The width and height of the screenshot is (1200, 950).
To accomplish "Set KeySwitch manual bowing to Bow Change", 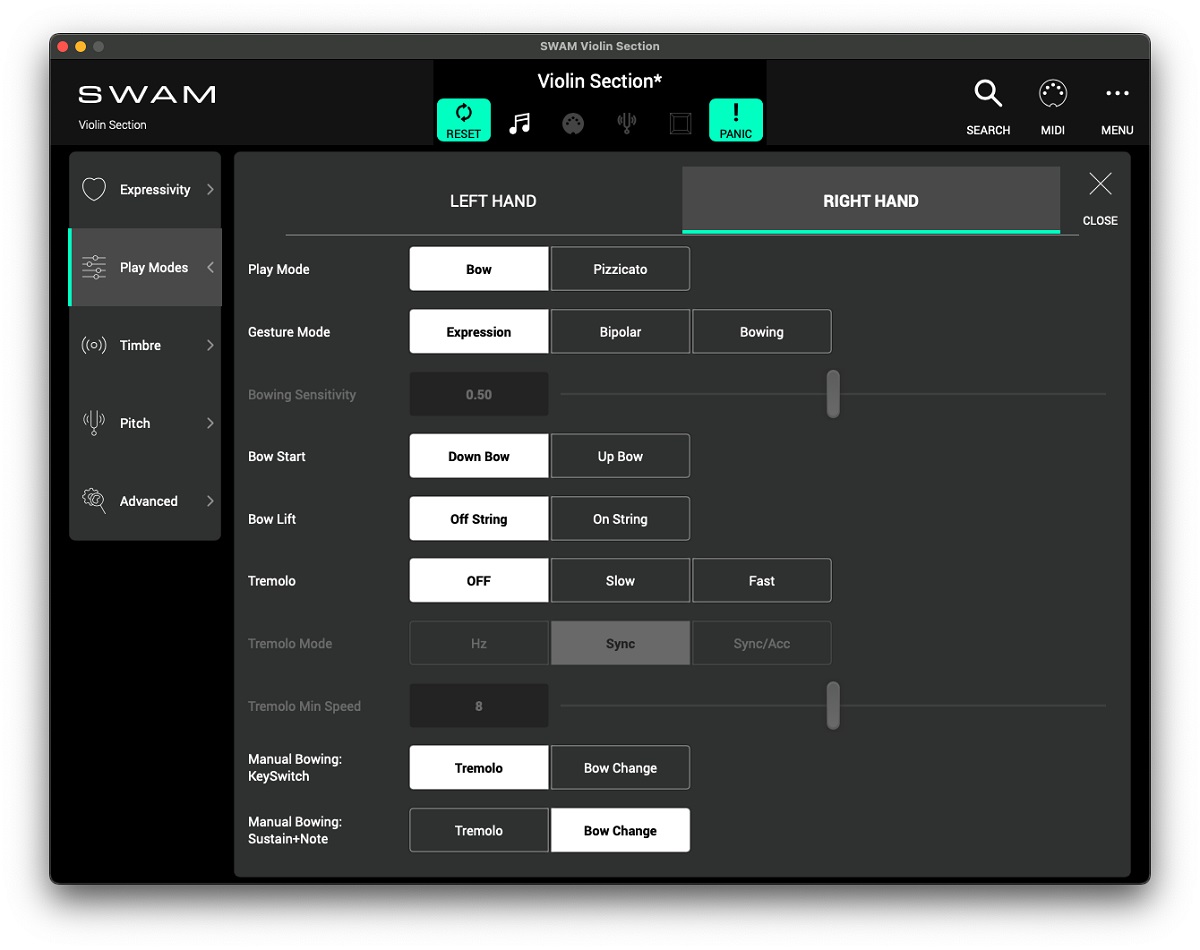I will click(620, 767).
